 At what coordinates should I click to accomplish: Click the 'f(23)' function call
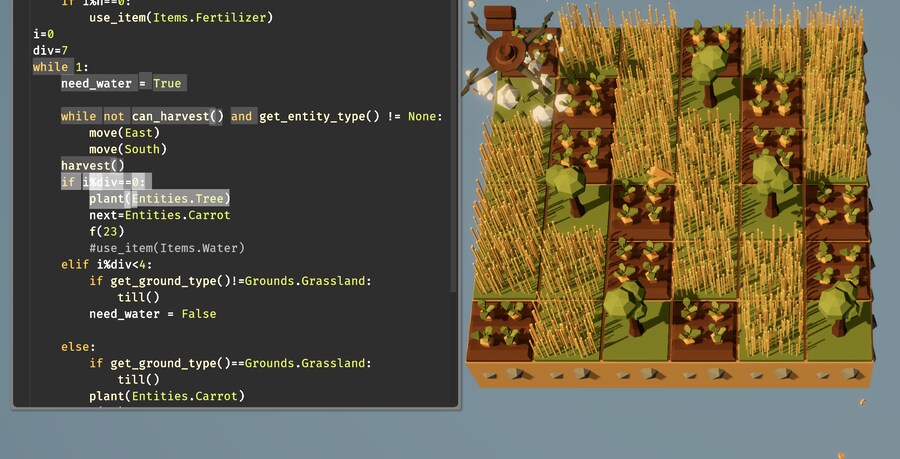pos(106,231)
